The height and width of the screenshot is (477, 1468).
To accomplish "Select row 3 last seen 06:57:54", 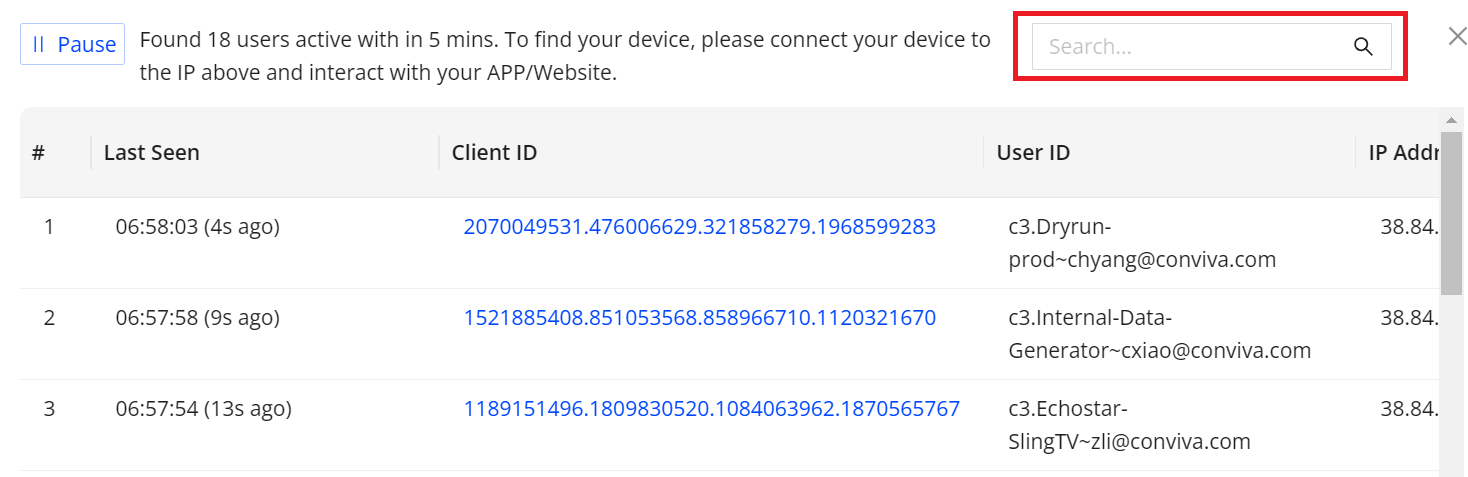I will tap(203, 409).
